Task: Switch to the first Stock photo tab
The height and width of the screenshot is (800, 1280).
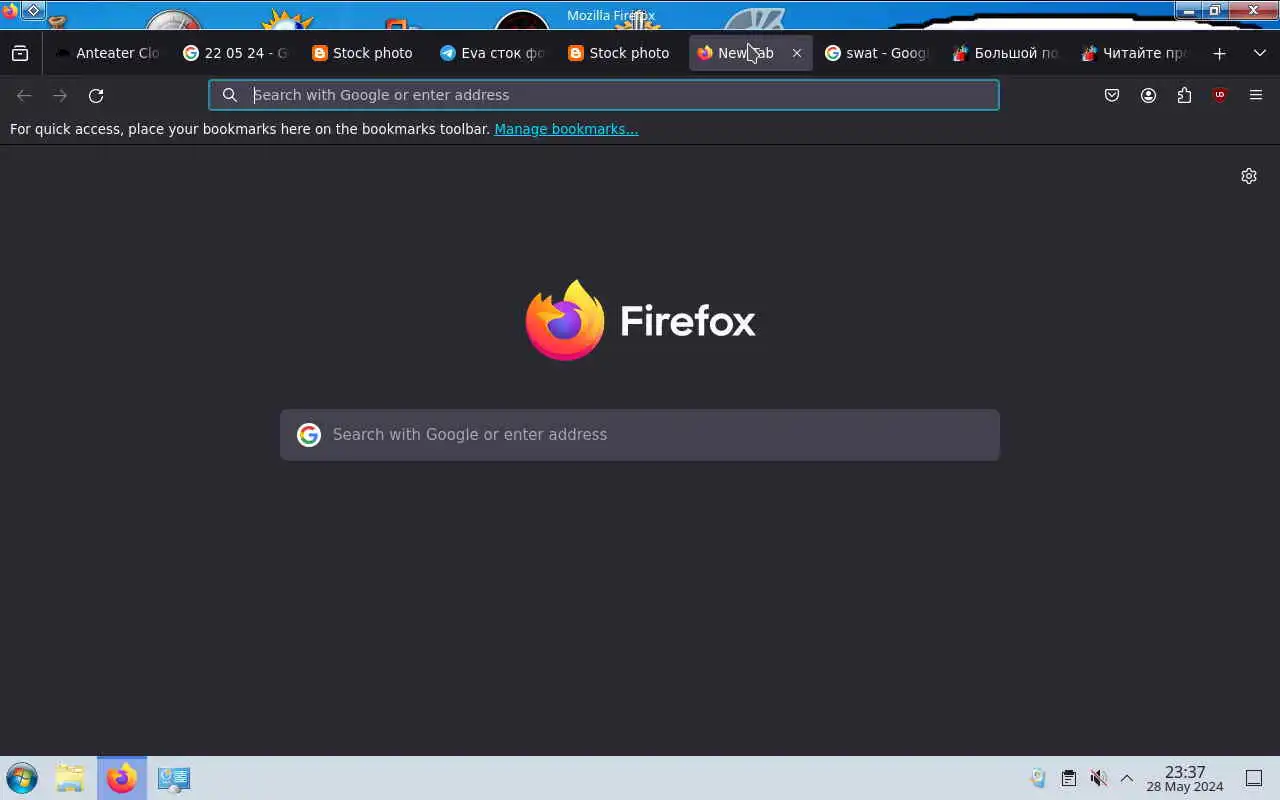Action: (x=363, y=53)
